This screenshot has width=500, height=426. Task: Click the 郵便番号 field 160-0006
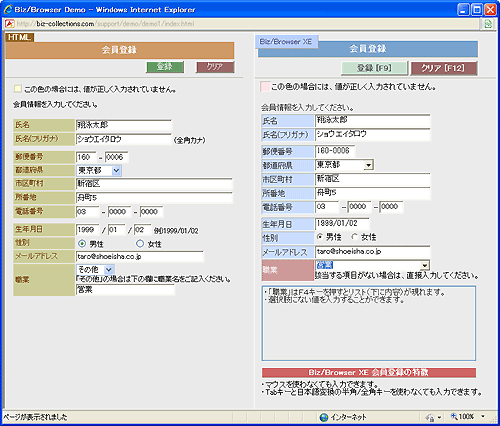tap(335, 151)
